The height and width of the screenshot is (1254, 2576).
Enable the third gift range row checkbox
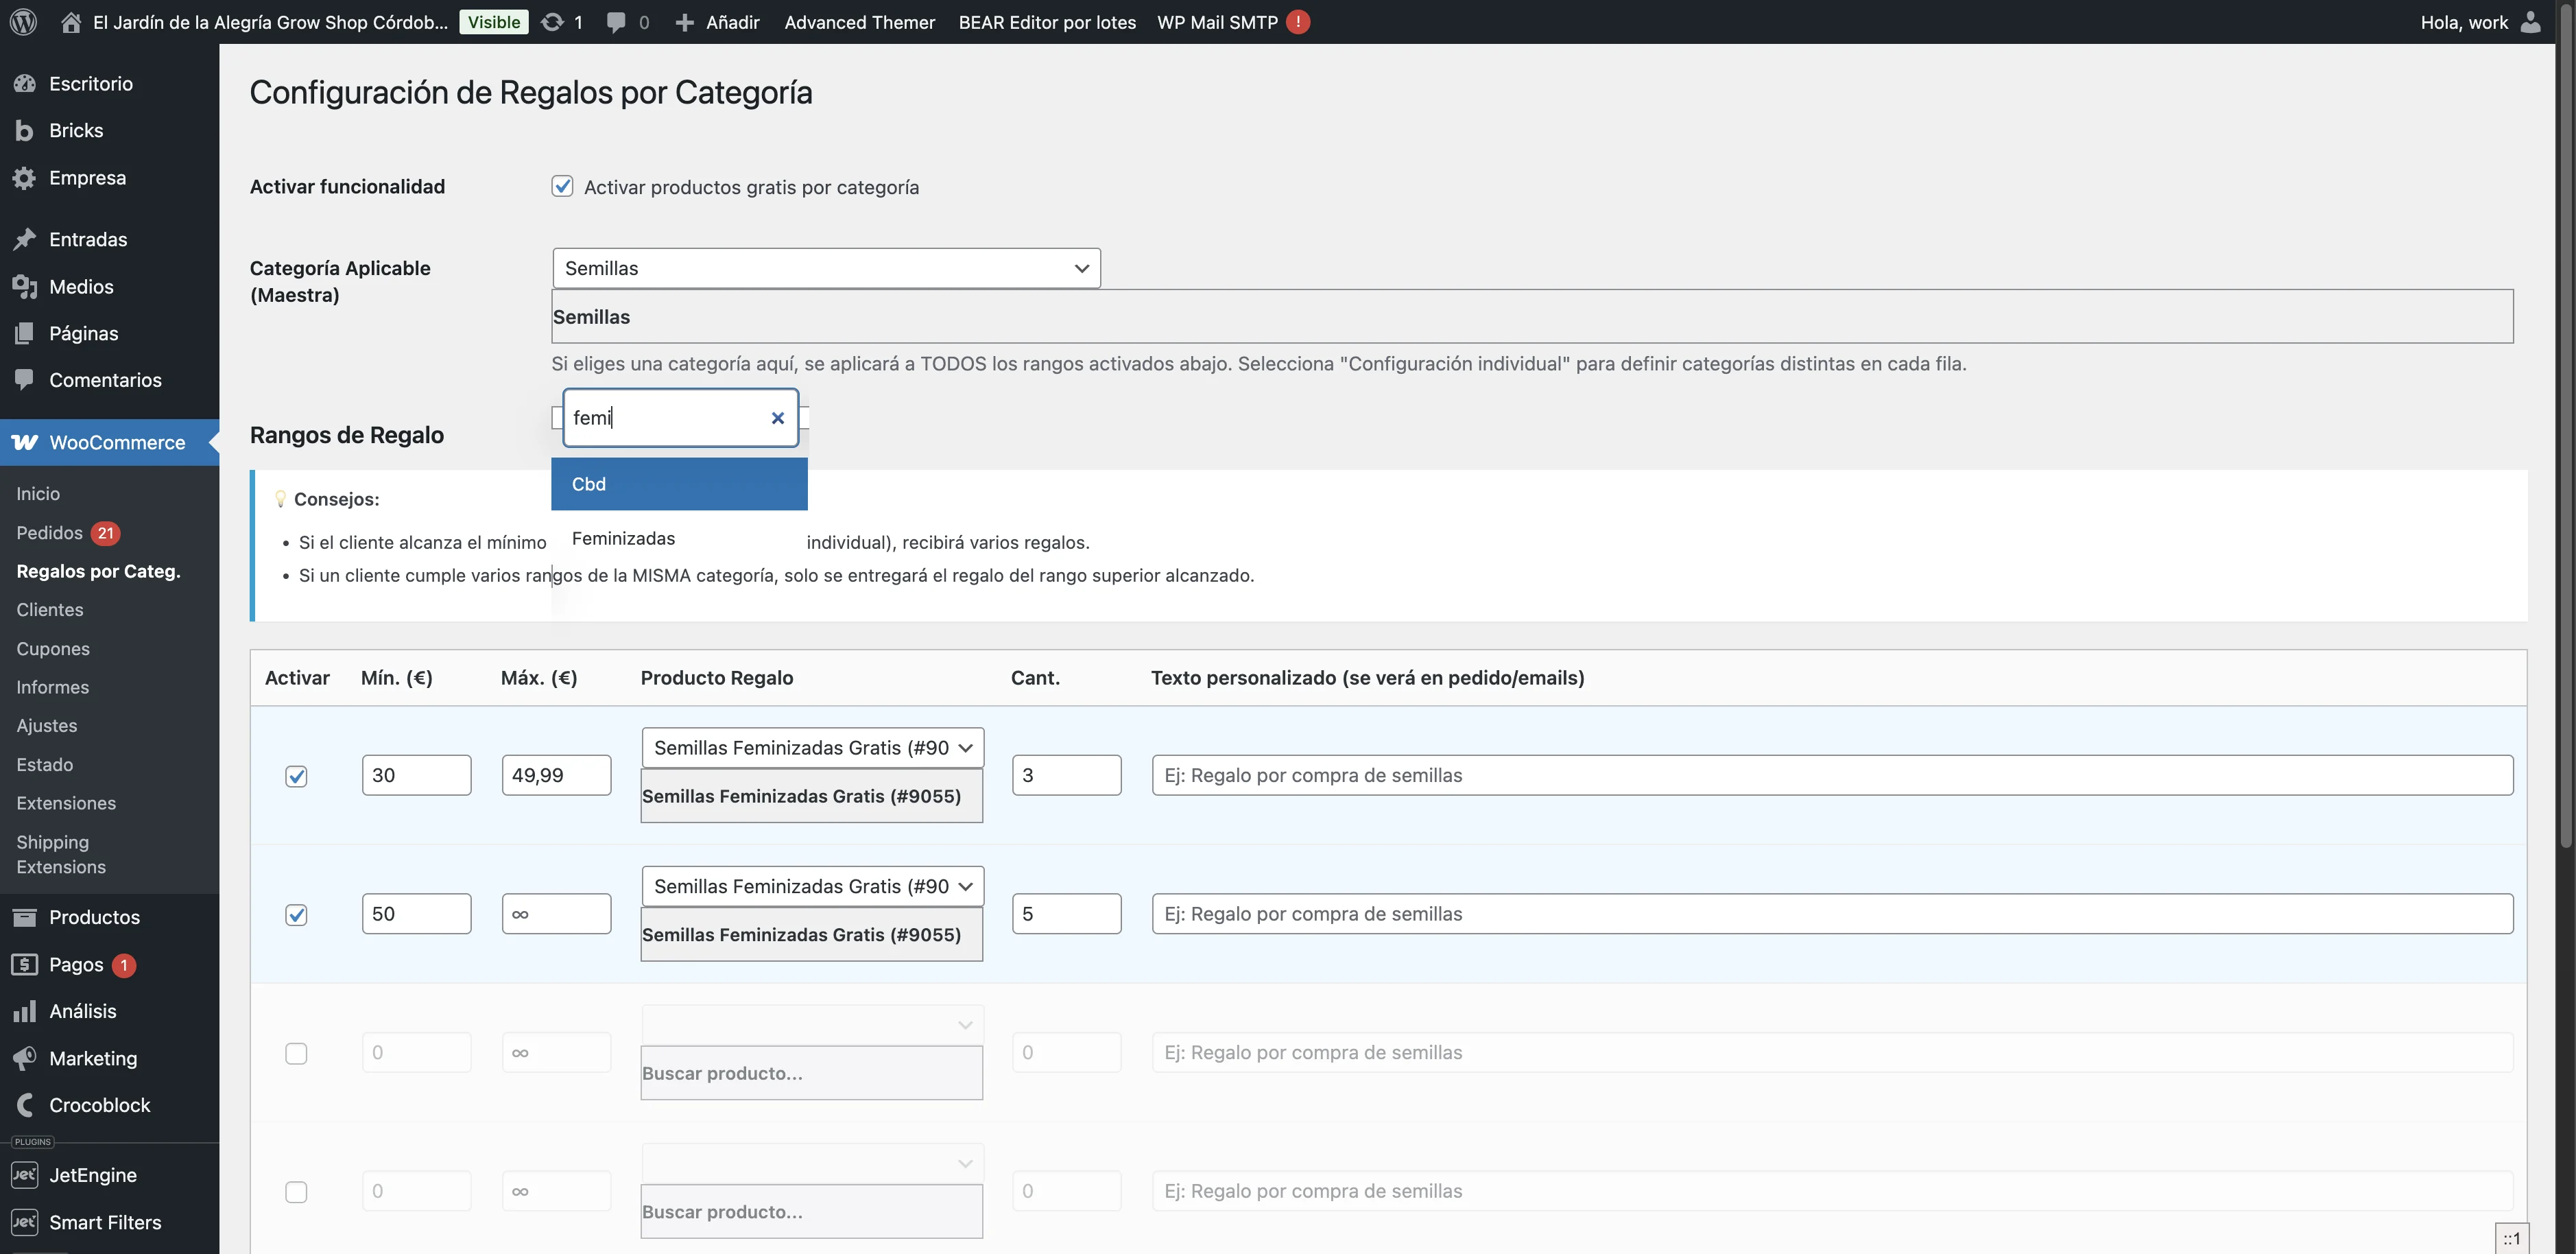point(296,1054)
